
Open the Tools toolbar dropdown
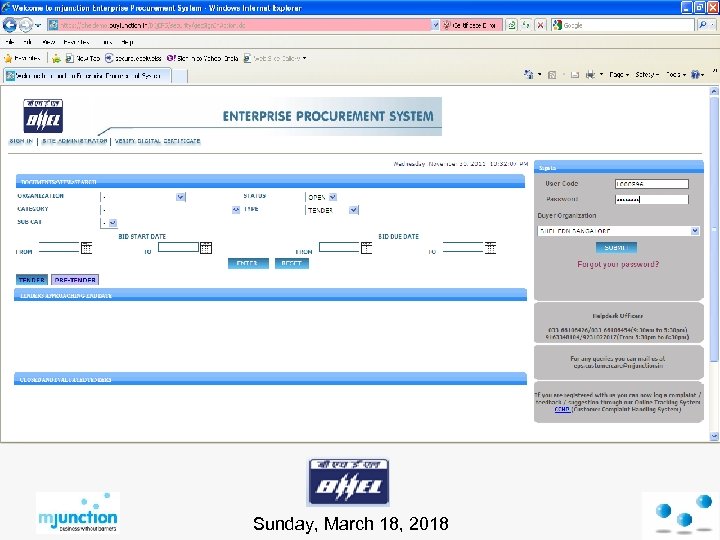676,74
